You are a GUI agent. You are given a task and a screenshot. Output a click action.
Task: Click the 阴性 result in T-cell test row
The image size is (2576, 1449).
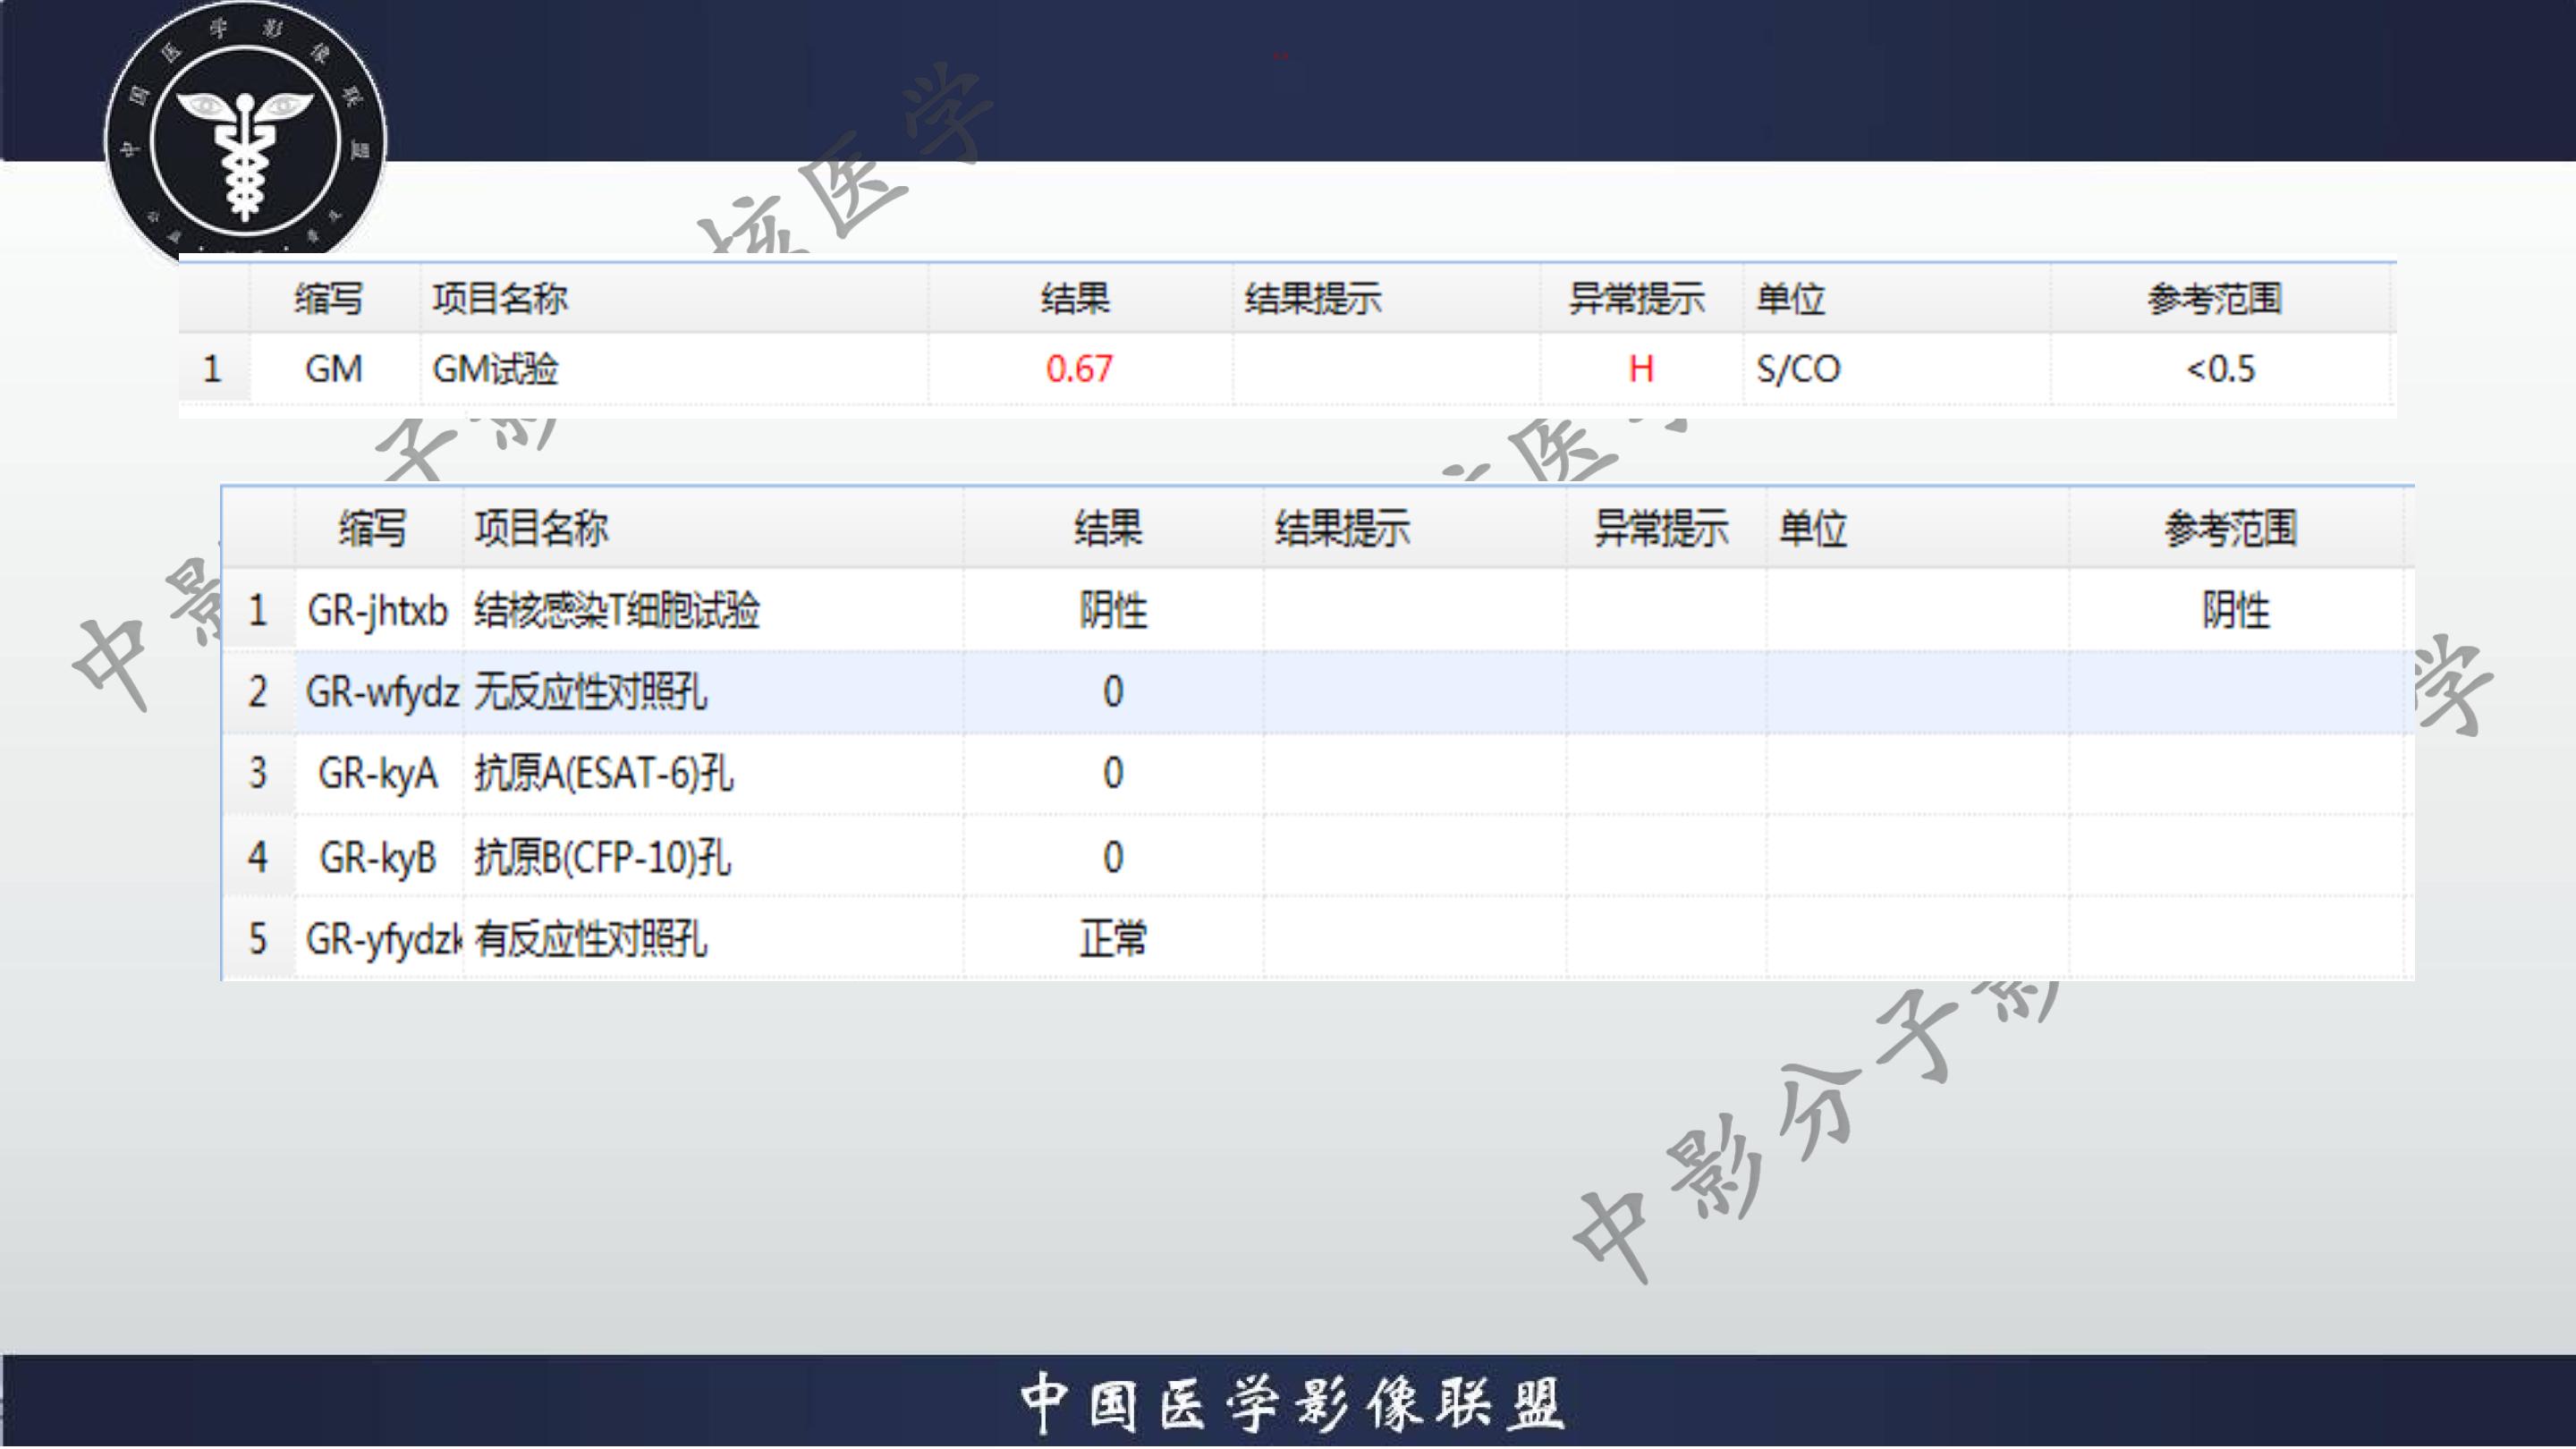(x=1113, y=610)
